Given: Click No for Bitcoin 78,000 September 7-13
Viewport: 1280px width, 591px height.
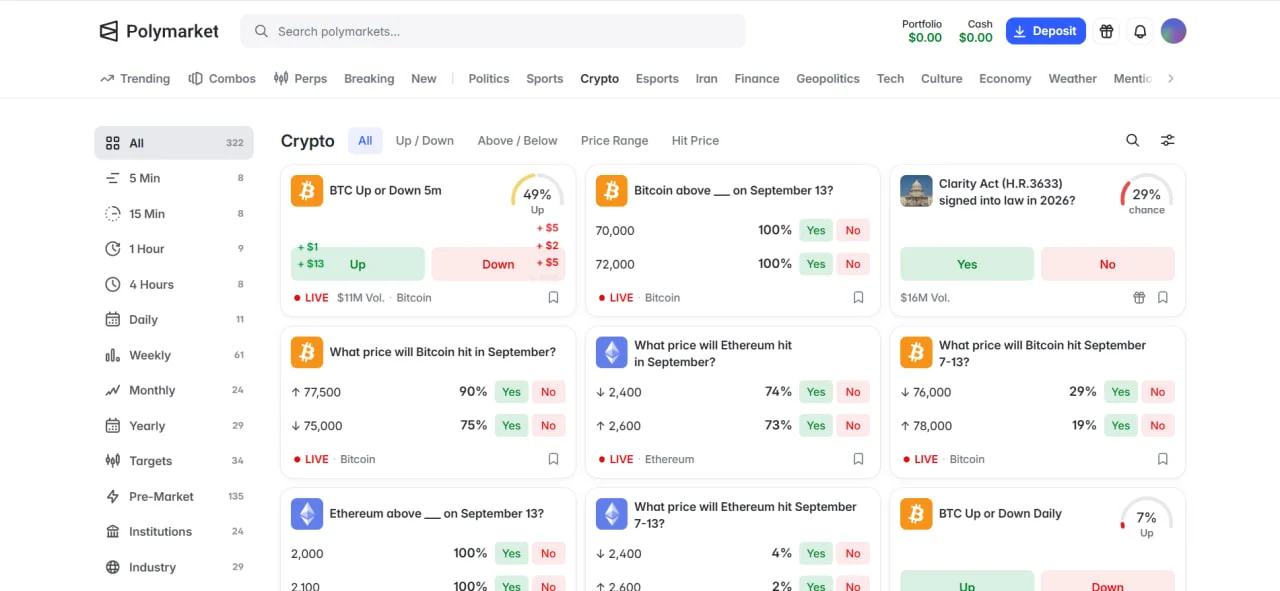Looking at the screenshot, I should (x=1157, y=425).
